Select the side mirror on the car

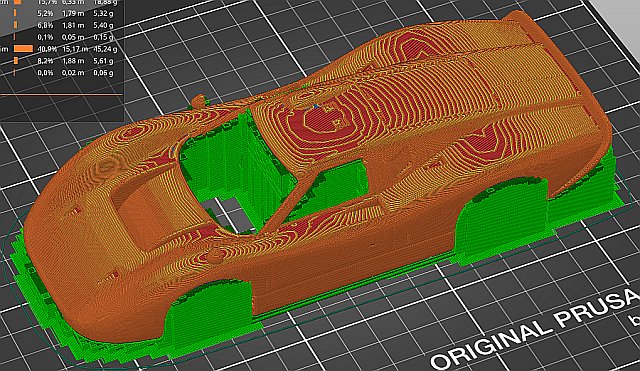pyautogui.click(x=199, y=101)
